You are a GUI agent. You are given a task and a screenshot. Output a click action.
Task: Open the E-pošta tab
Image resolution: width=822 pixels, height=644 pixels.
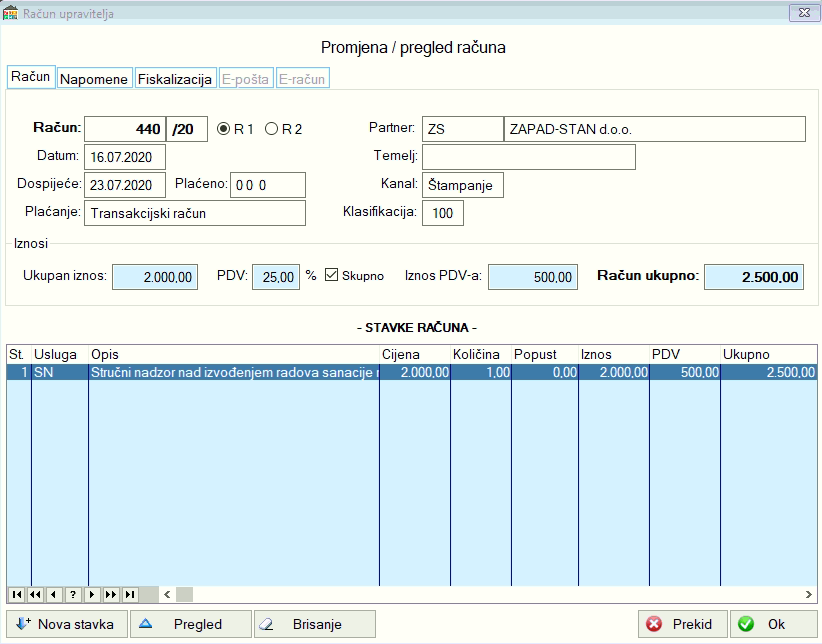[x=245, y=79]
